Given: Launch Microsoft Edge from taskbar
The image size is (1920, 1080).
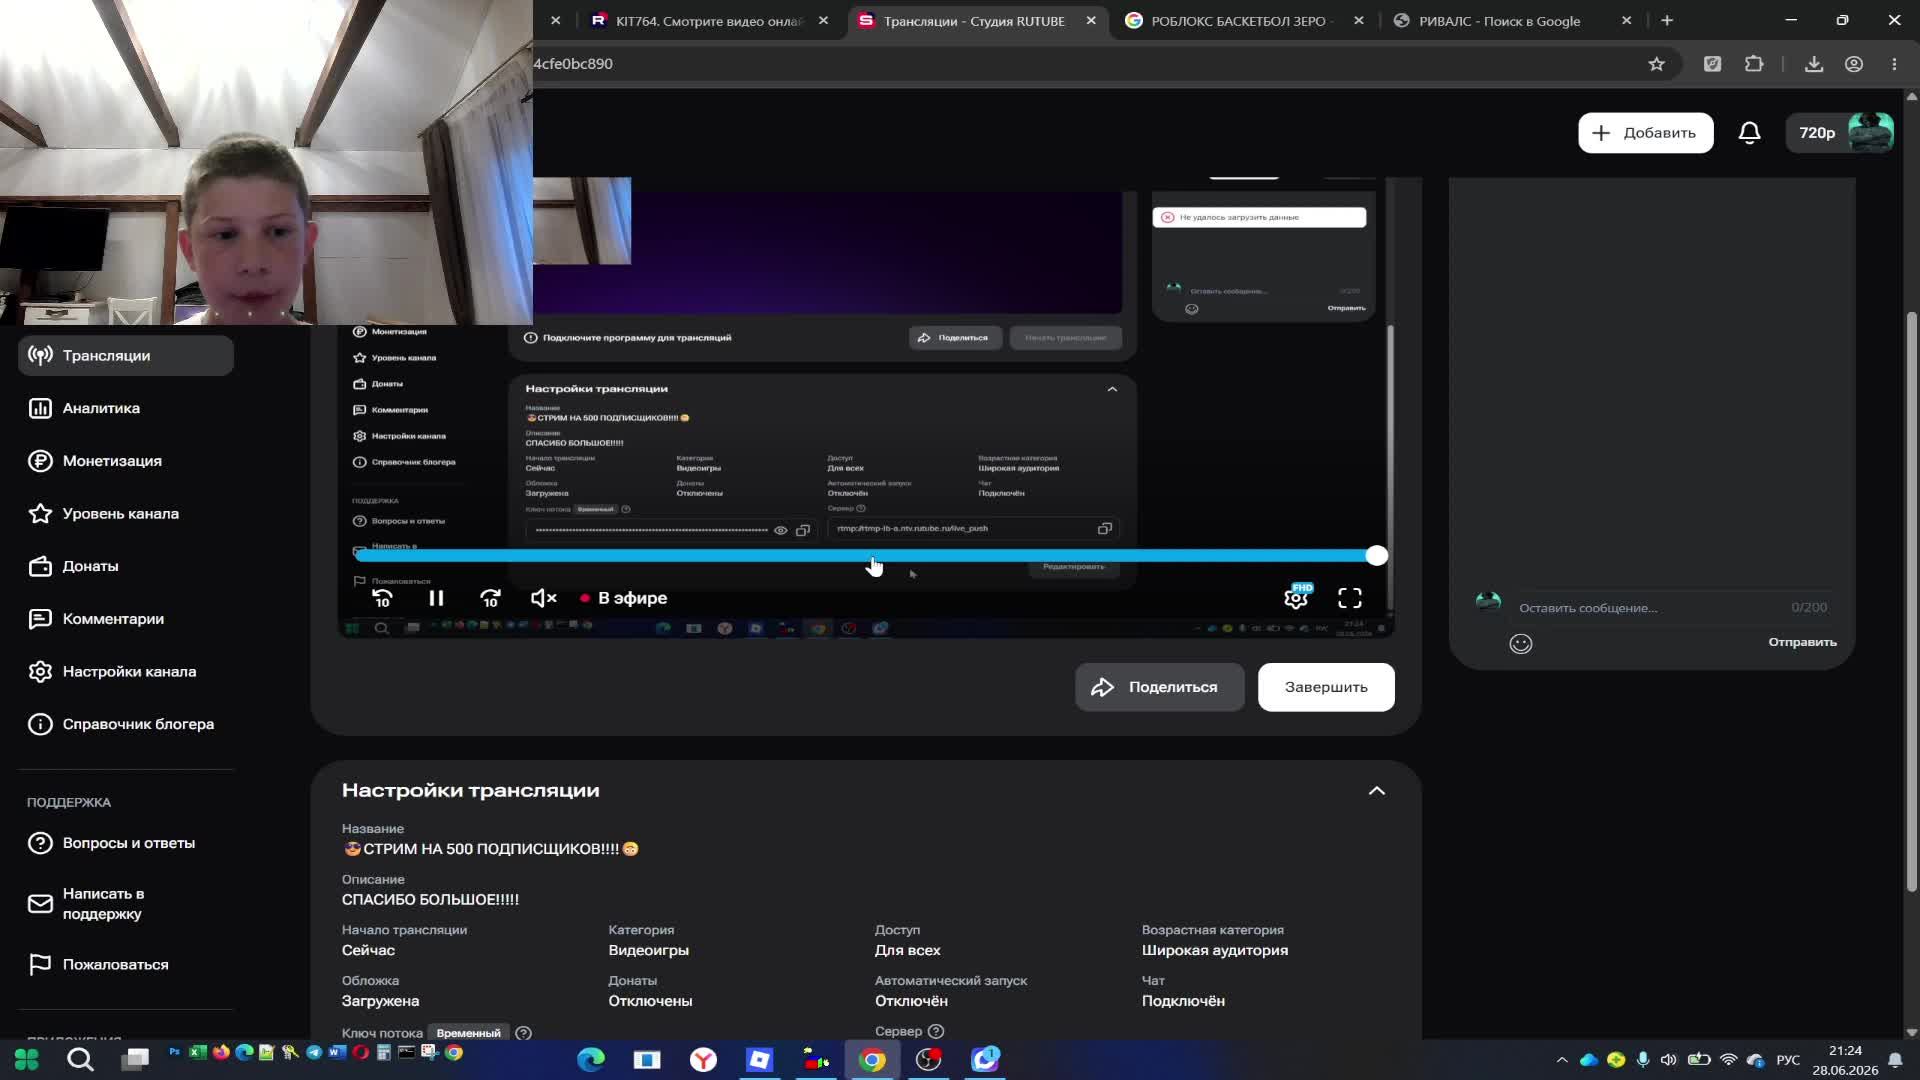Looking at the screenshot, I should click(x=591, y=1059).
